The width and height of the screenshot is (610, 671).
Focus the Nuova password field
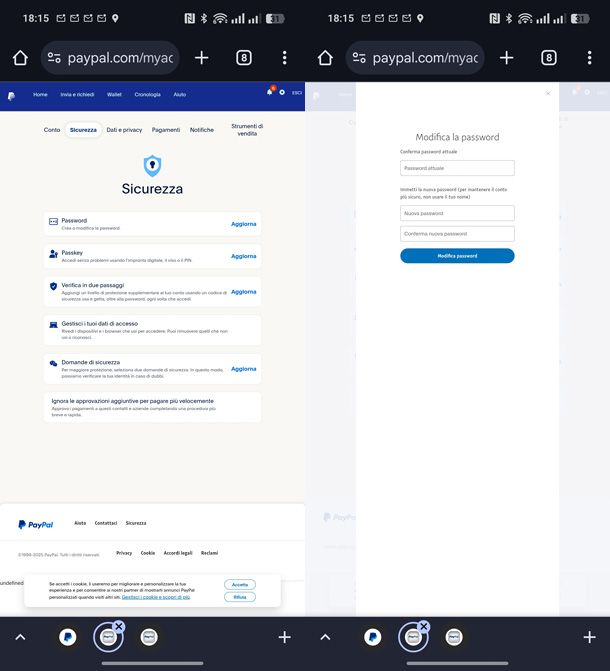(457, 213)
